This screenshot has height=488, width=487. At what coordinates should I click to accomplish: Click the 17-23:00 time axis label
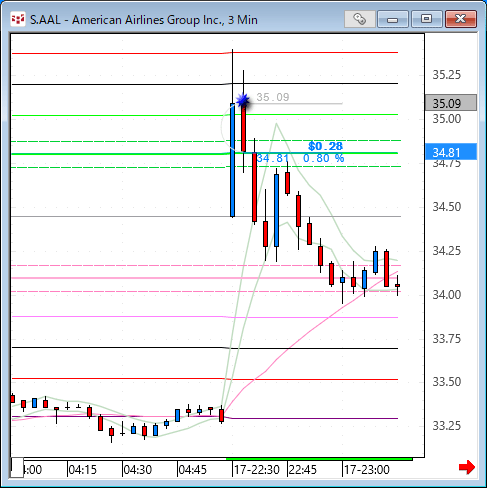coord(367,470)
